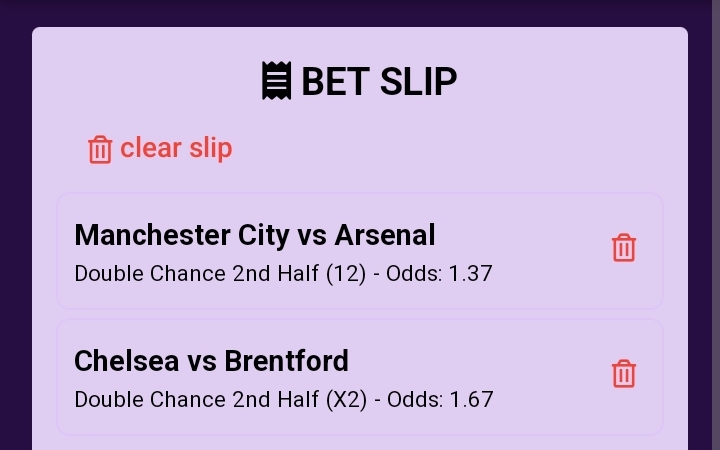Select the Manchester City vs Arsenal match title
Image resolution: width=720 pixels, height=450 pixels.
coord(255,235)
